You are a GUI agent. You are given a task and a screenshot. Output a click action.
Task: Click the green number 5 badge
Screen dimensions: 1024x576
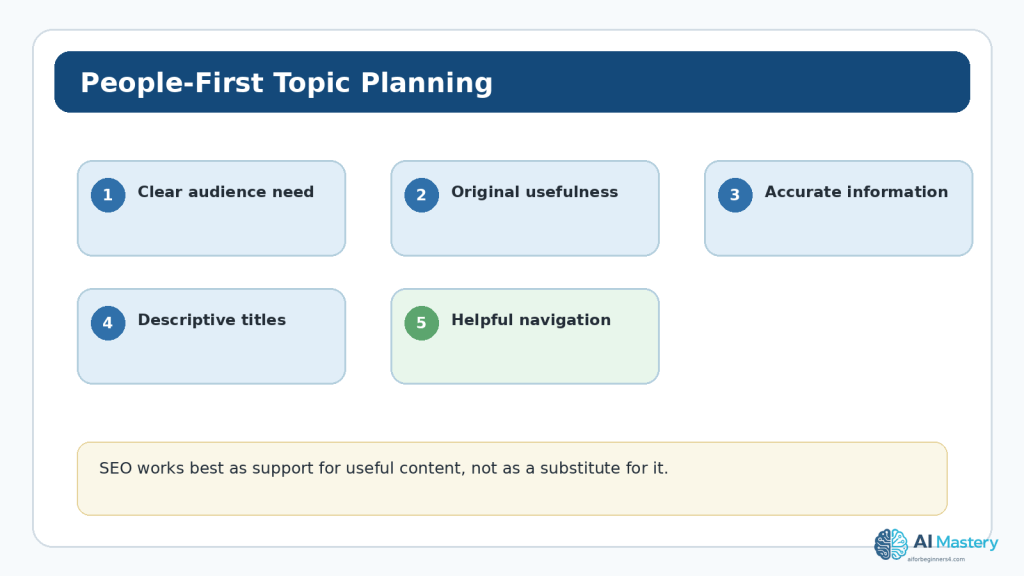tap(421, 323)
